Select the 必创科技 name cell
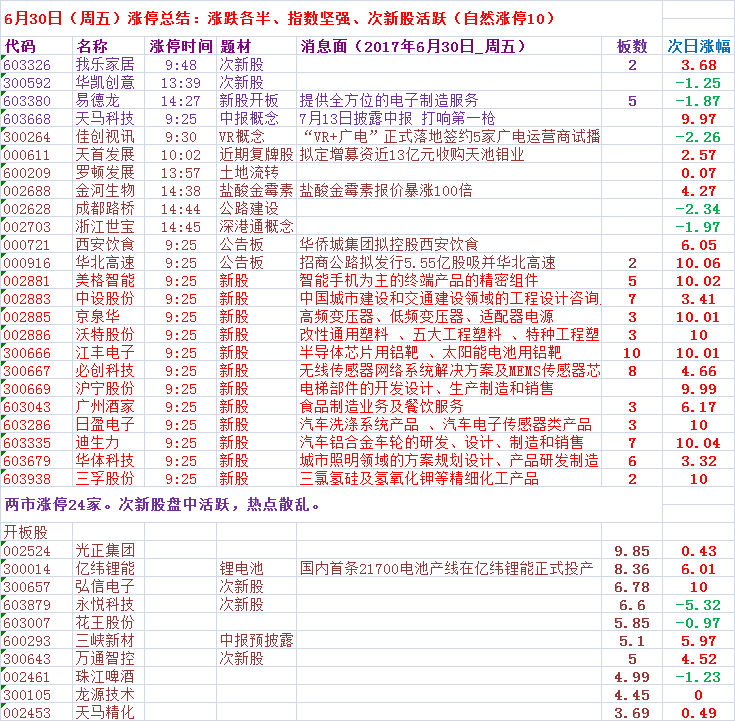This screenshot has height=721, width=735. tap(108, 370)
